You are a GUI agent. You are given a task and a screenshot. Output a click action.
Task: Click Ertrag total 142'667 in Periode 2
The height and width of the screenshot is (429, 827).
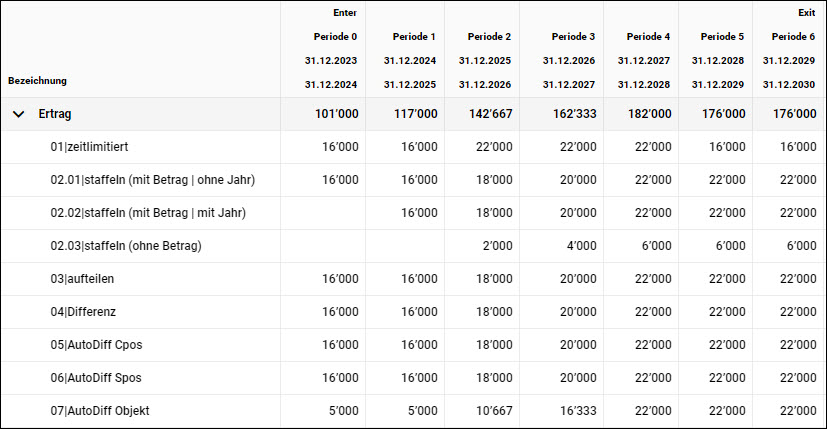[x=491, y=114]
